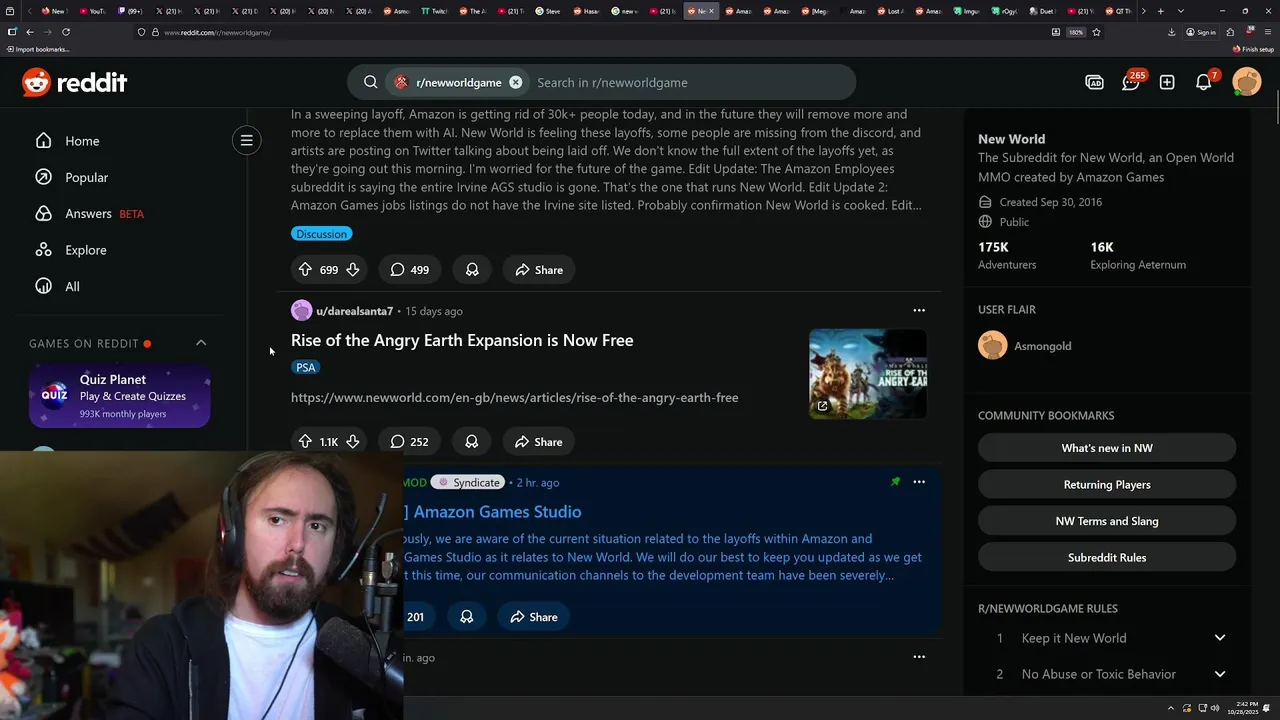The height and width of the screenshot is (720, 1280).
Task: Click Import bookmarks in bookmarks bar
Action: 38,49
